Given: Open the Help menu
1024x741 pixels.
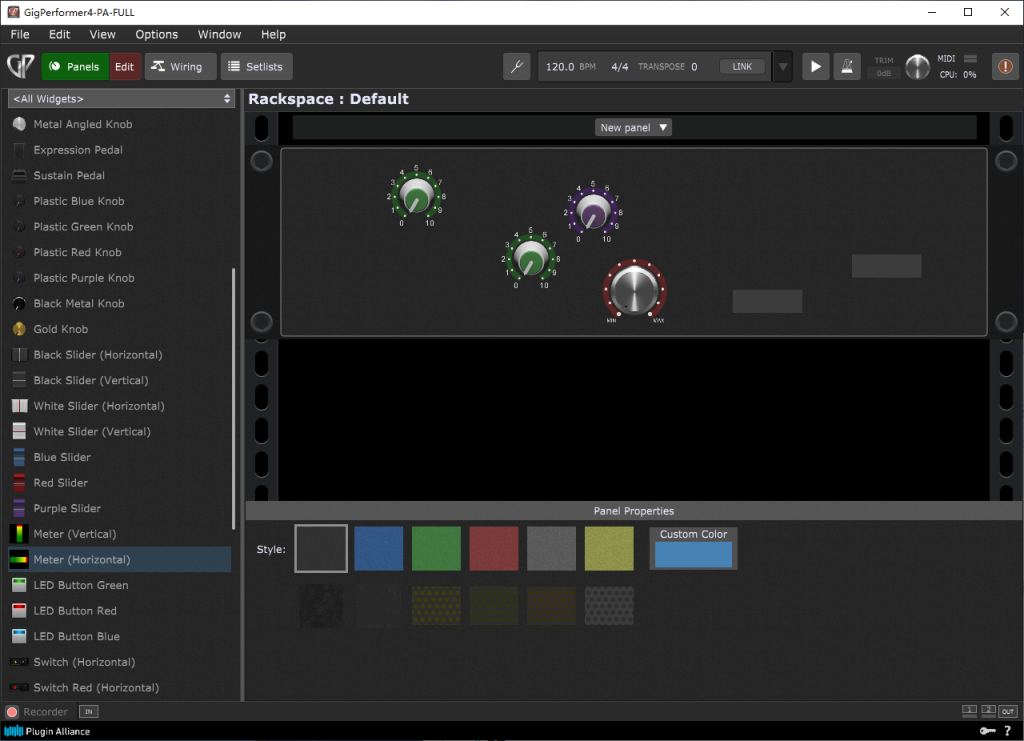Looking at the screenshot, I should [x=273, y=34].
